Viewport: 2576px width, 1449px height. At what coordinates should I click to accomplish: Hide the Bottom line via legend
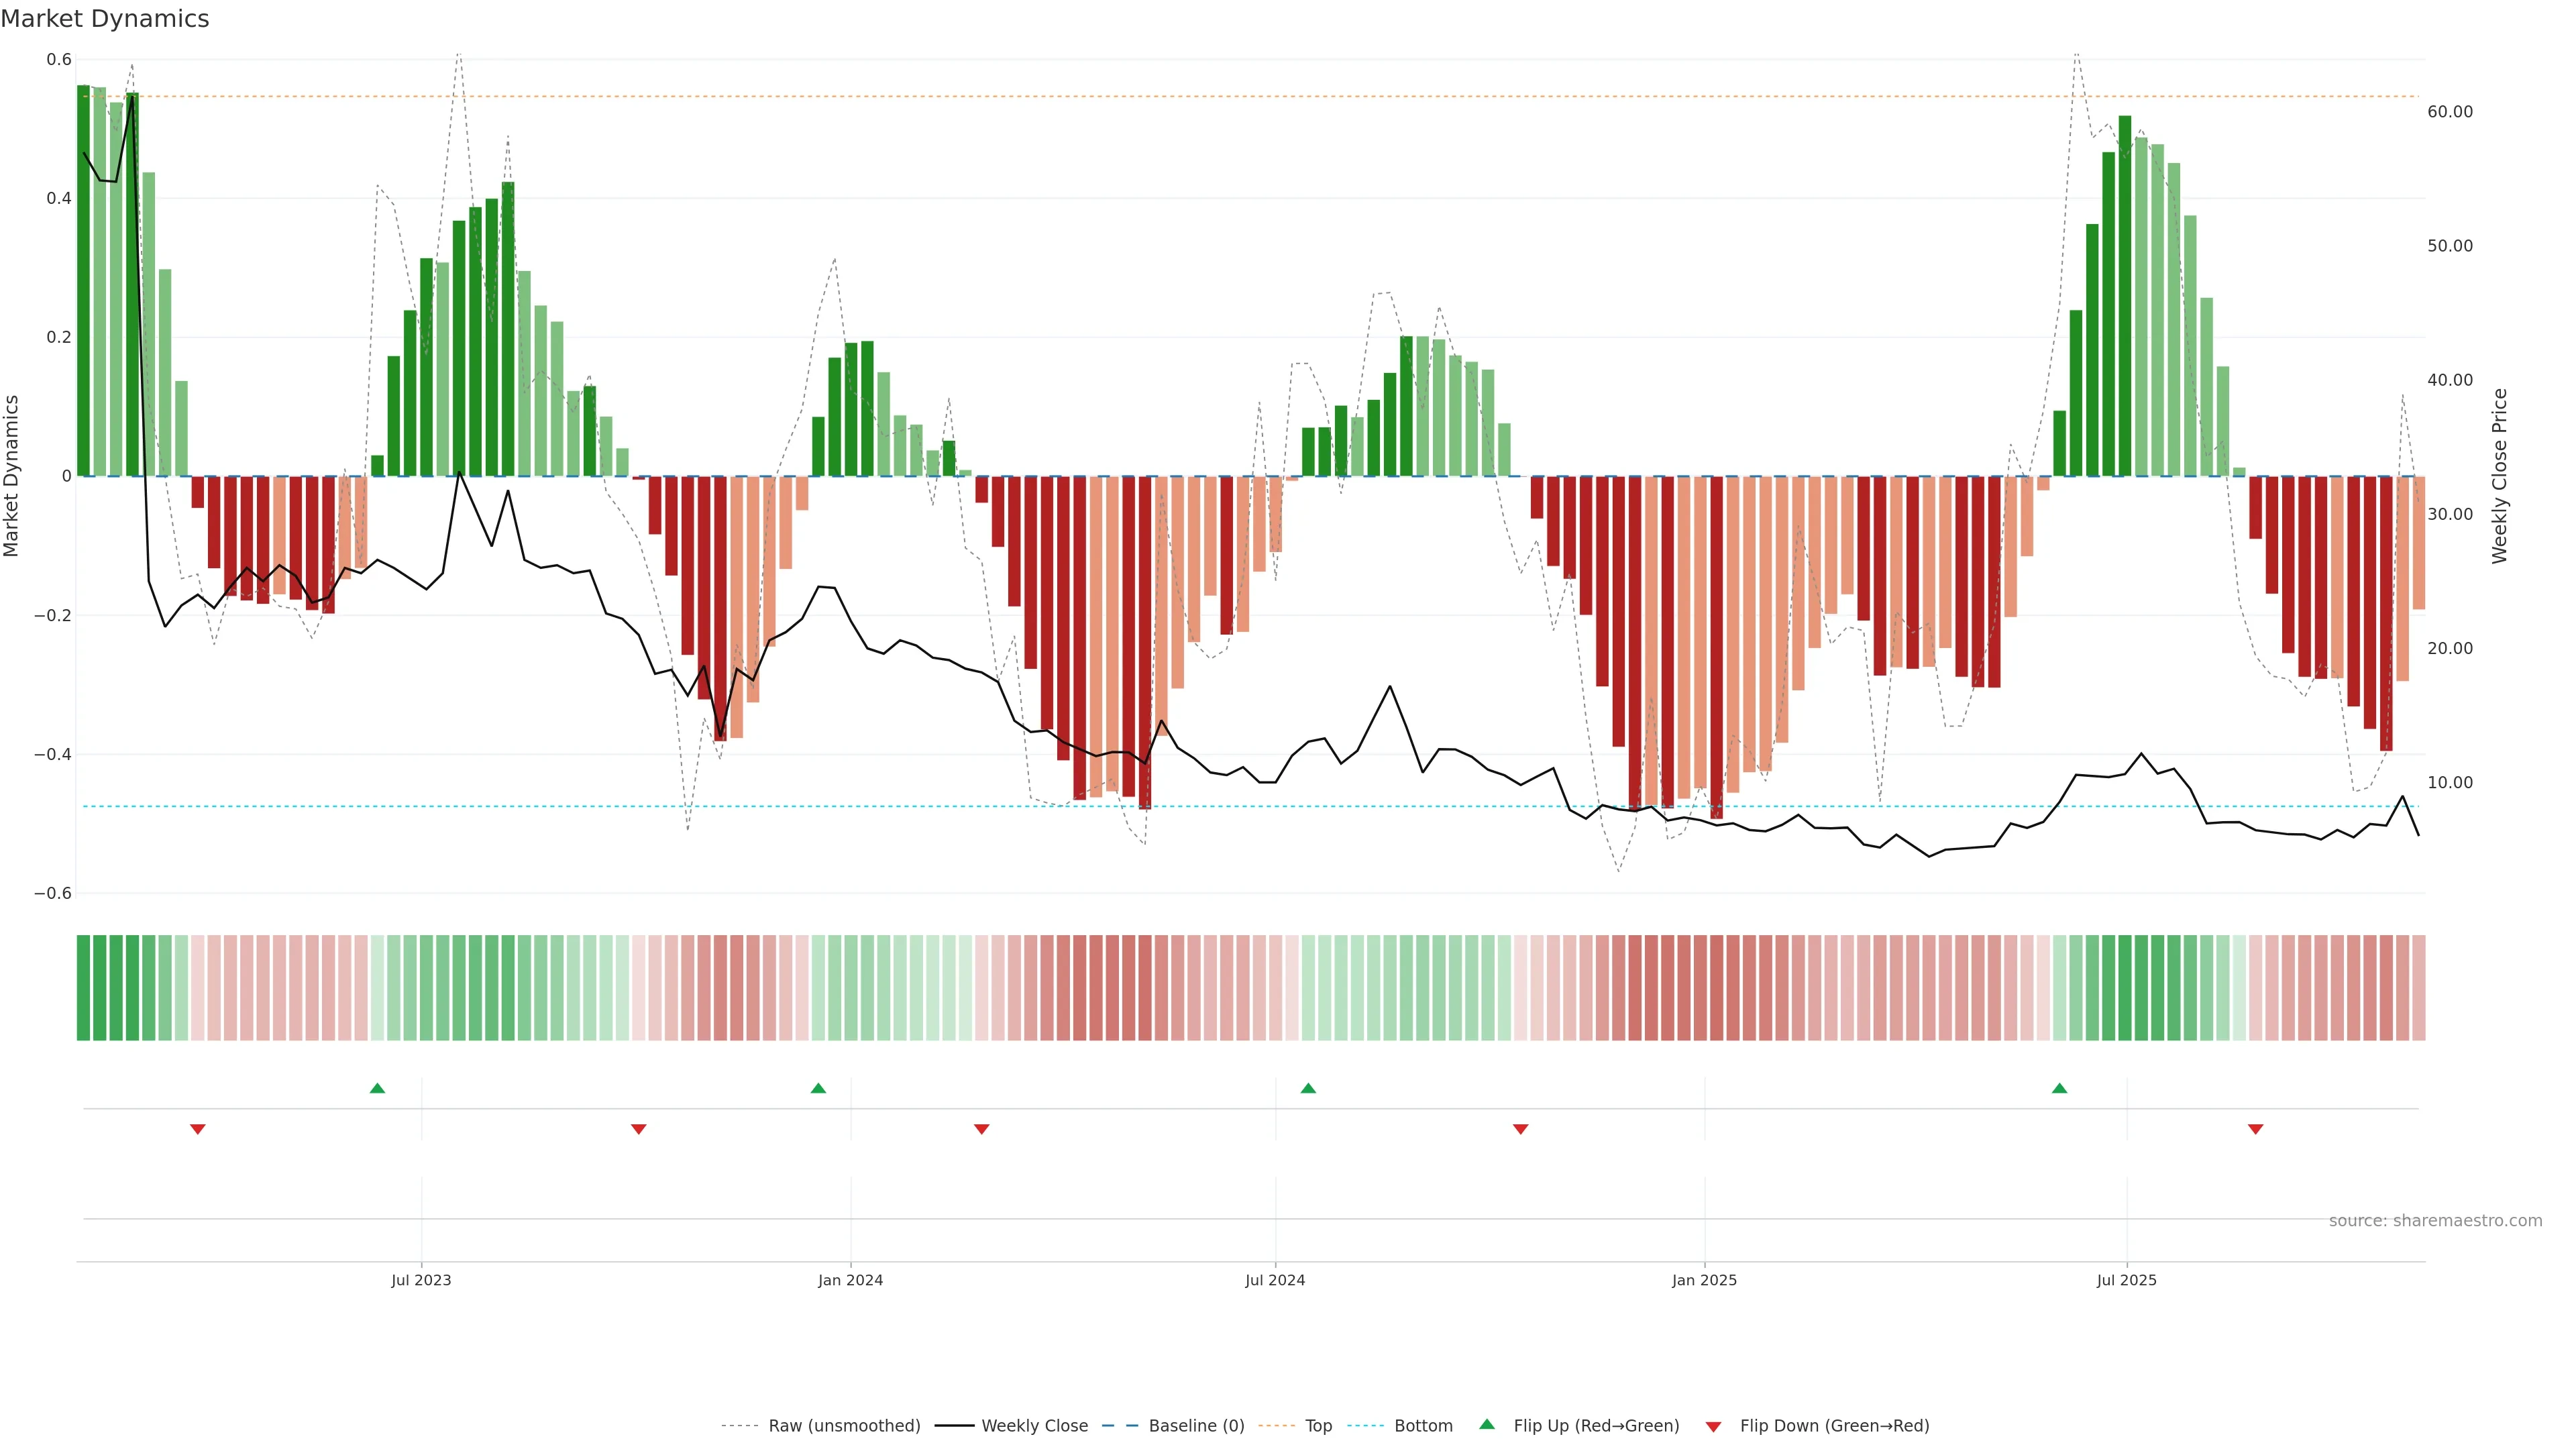point(1423,1426)
